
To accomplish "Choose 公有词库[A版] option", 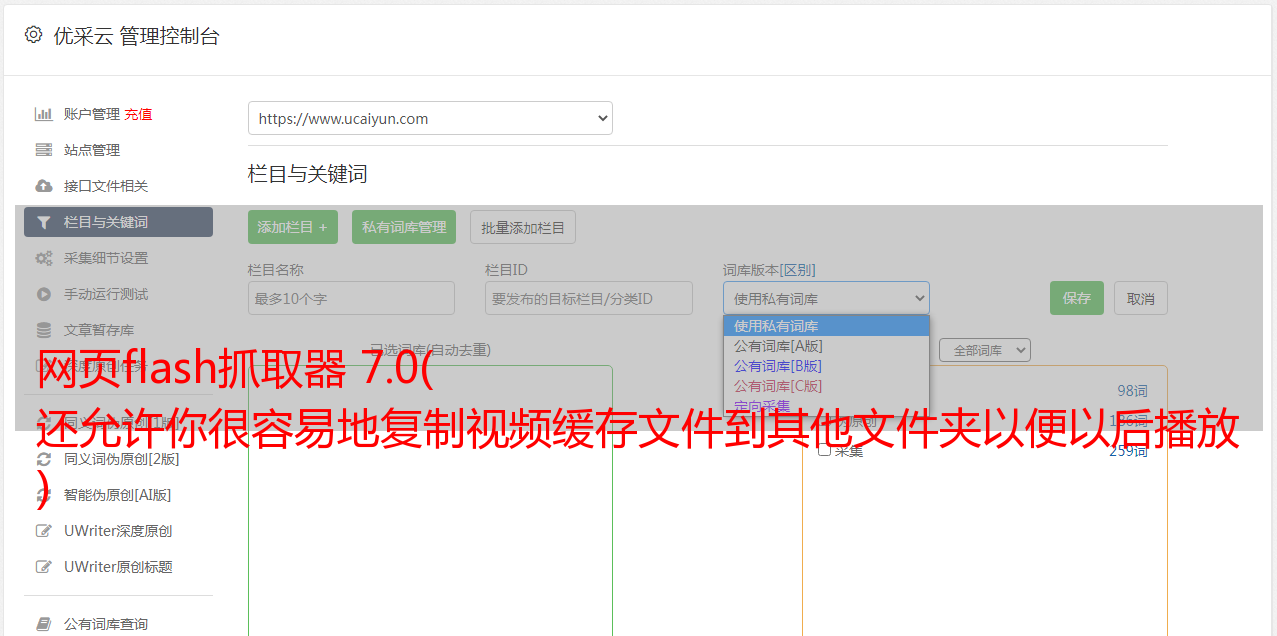I will pyautogui.click(x=826, y=346).
